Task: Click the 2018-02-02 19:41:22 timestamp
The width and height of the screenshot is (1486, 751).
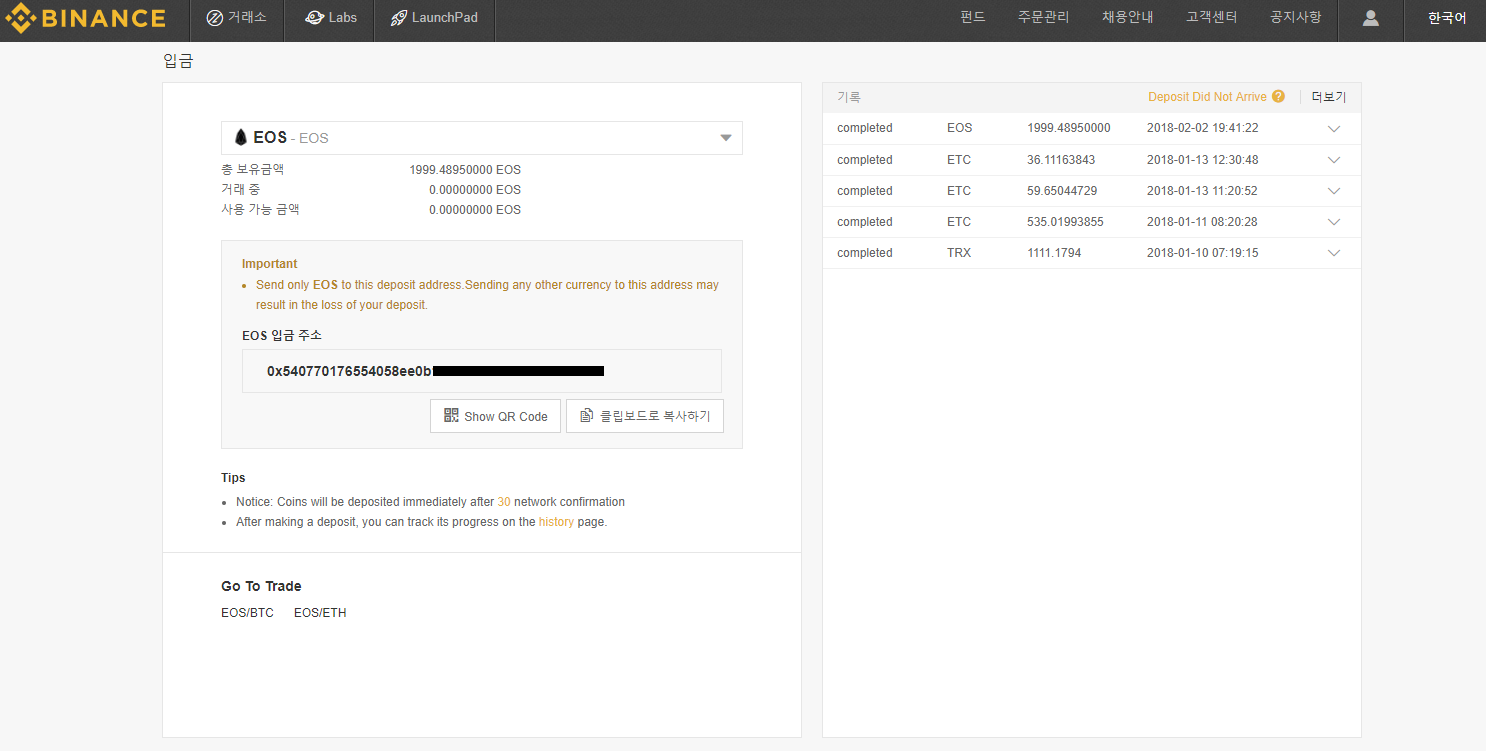Action: pos(1202,128)
